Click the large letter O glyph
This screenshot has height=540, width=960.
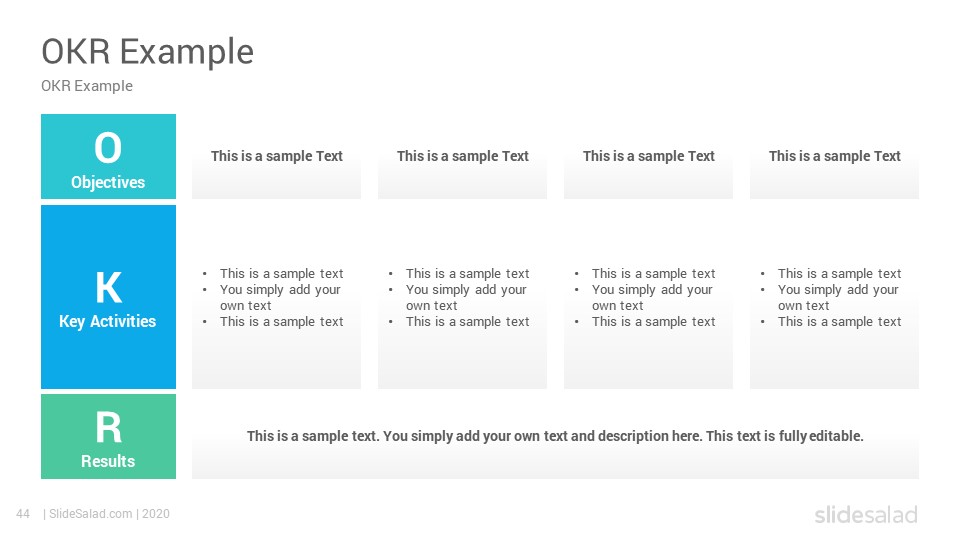pos(108,148)
